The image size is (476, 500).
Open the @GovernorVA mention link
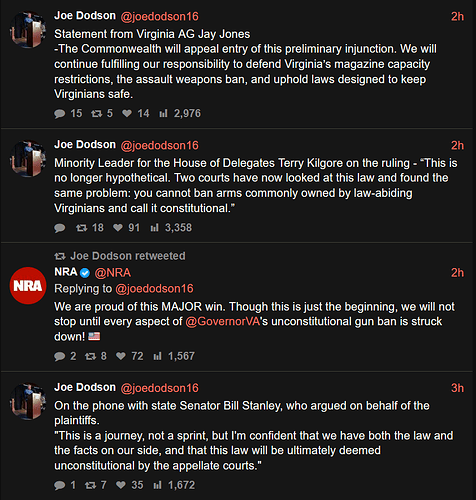(222, 321)
